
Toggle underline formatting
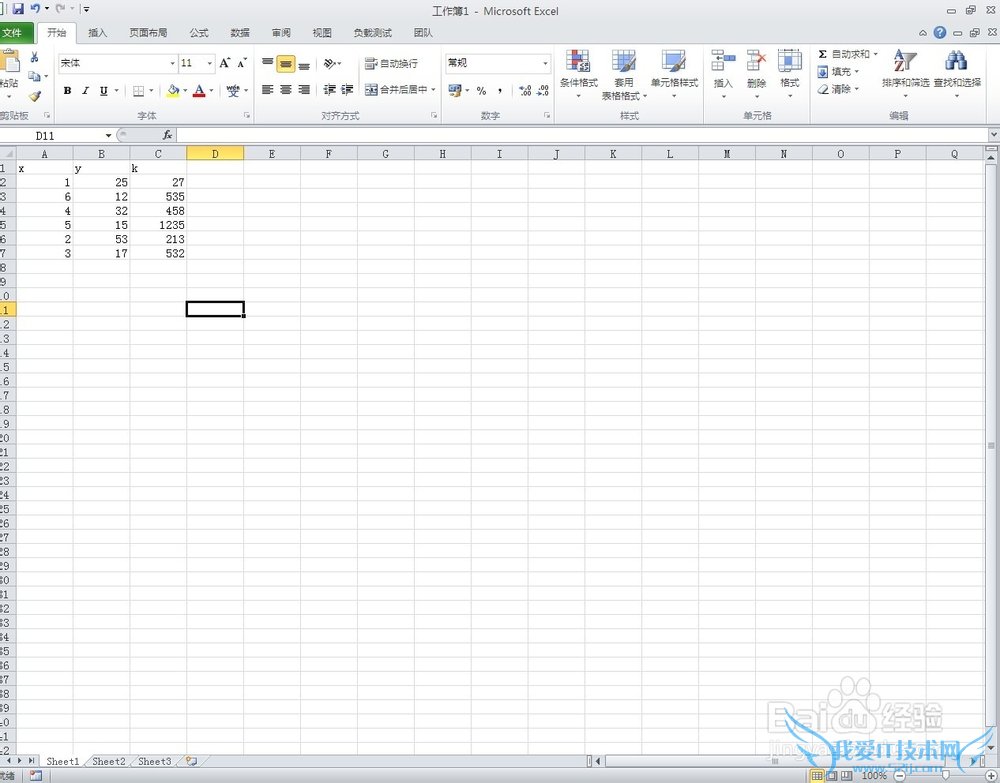(x=103, y=91)
